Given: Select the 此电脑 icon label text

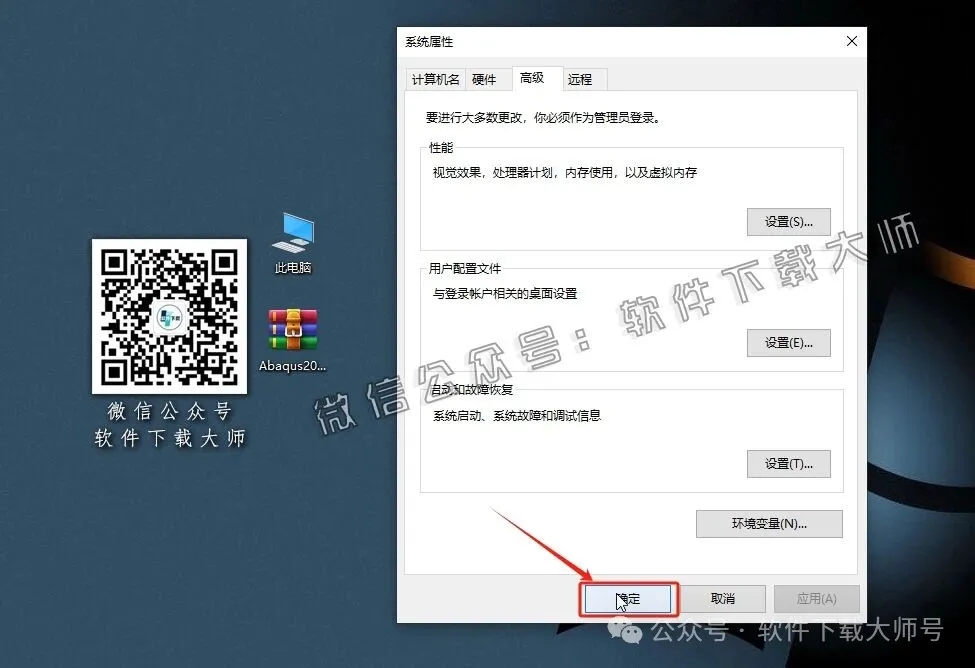Looking at the screenshot, I should point(291,268).
